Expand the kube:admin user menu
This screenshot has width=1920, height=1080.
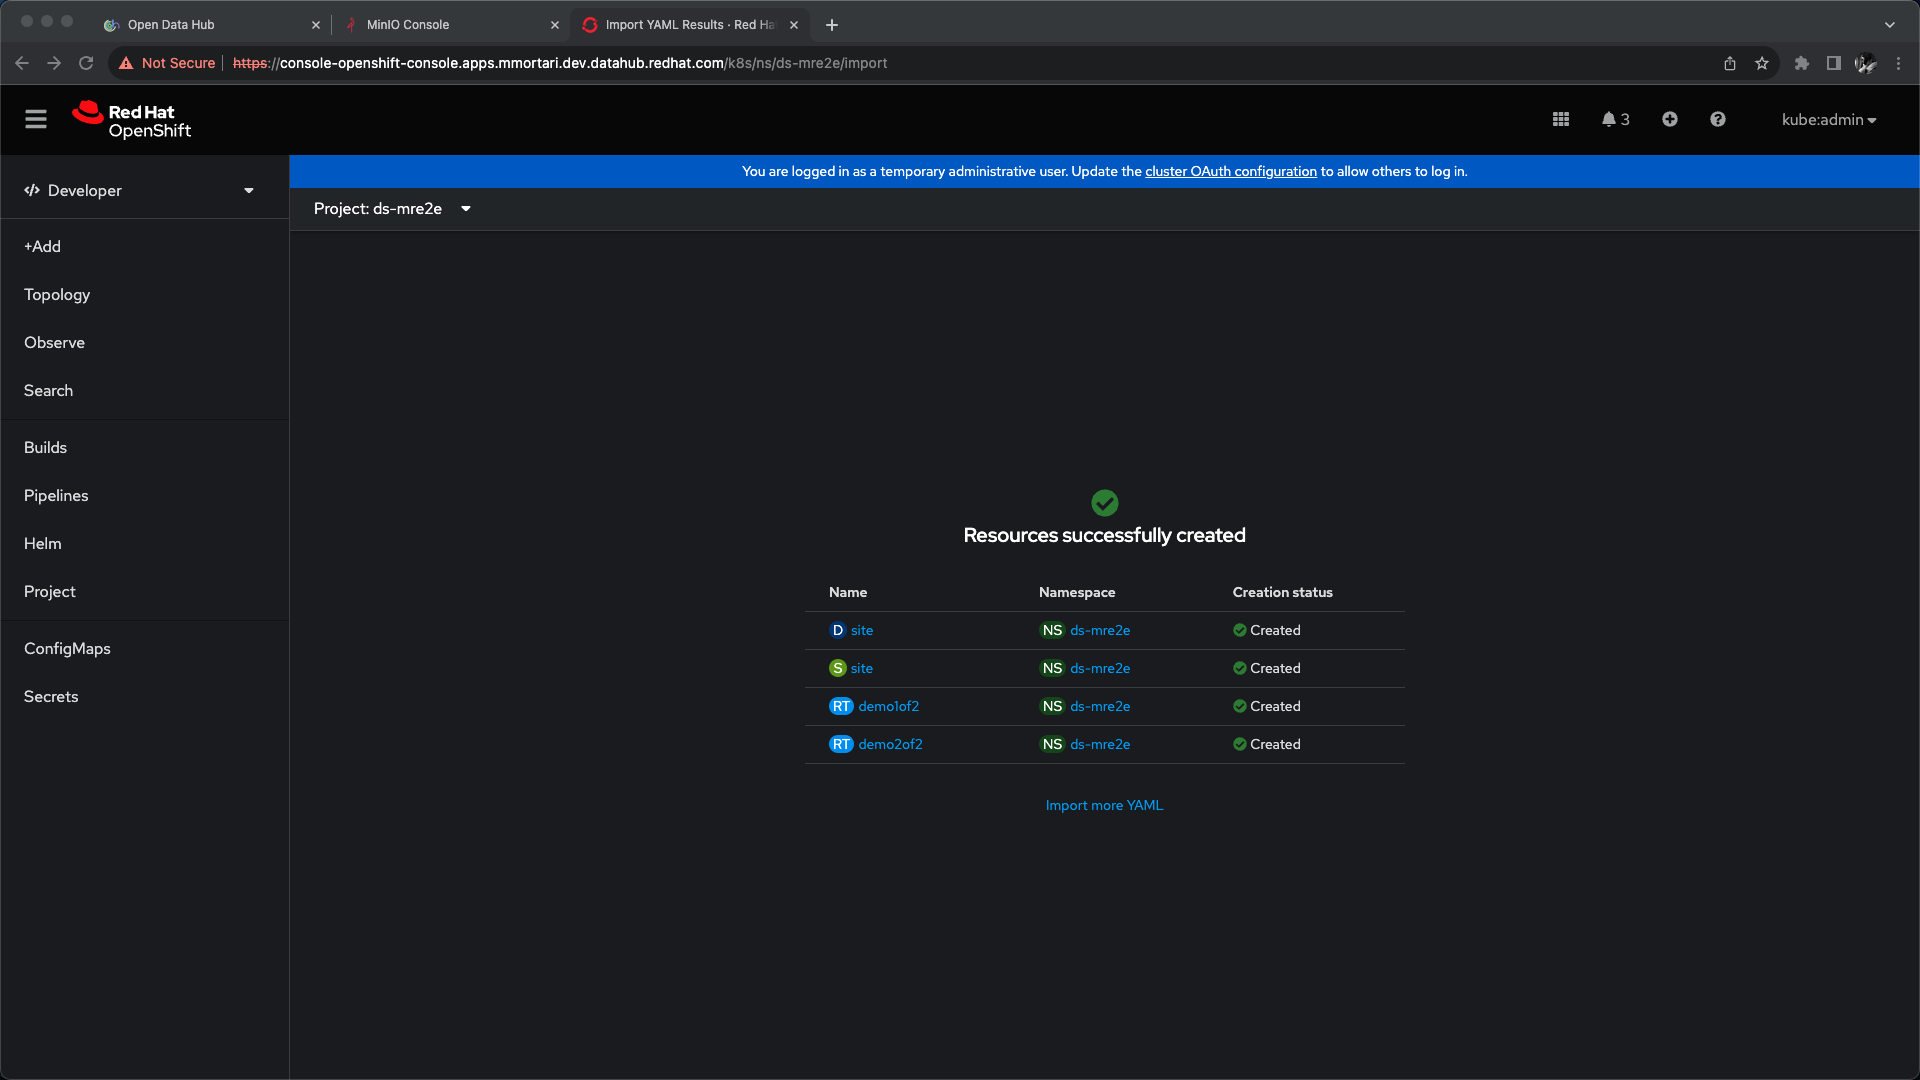coord(1828,119)
